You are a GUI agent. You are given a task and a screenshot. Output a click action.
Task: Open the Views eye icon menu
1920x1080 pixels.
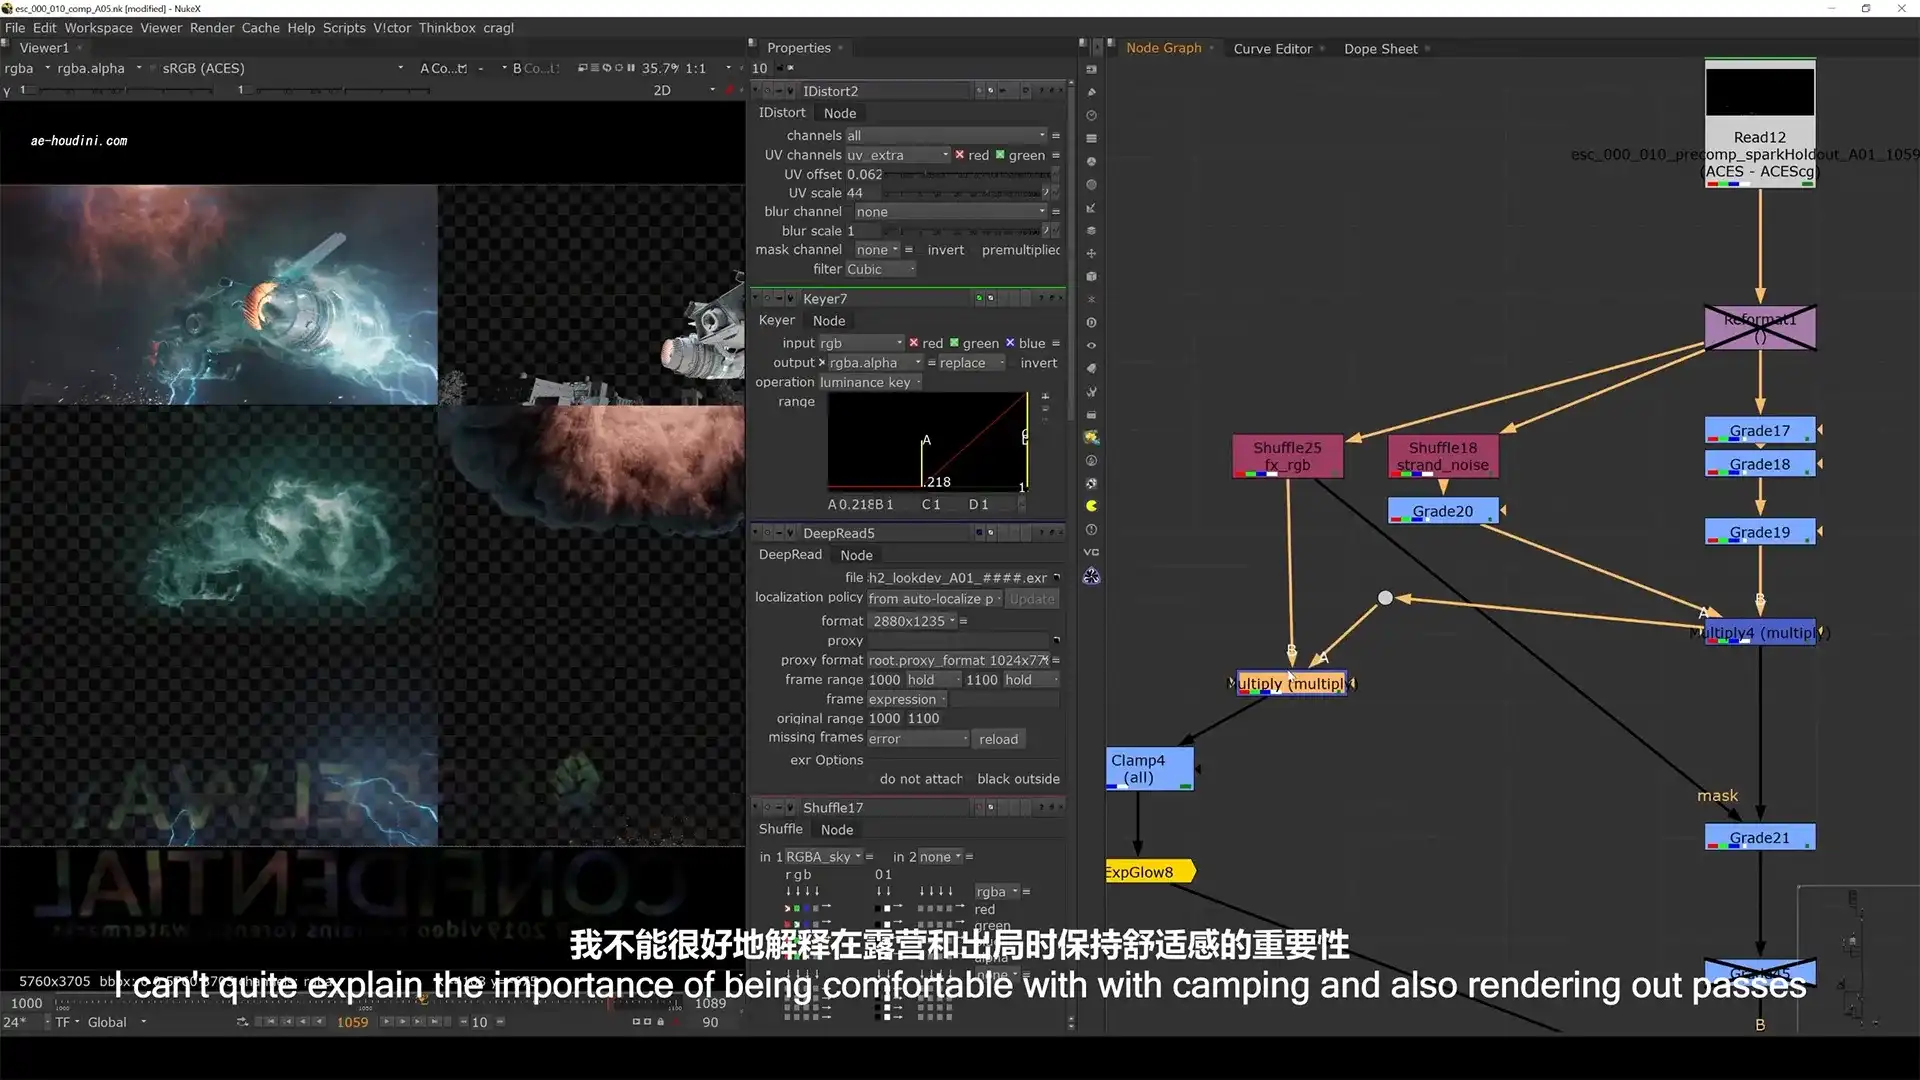[1091, 345]
